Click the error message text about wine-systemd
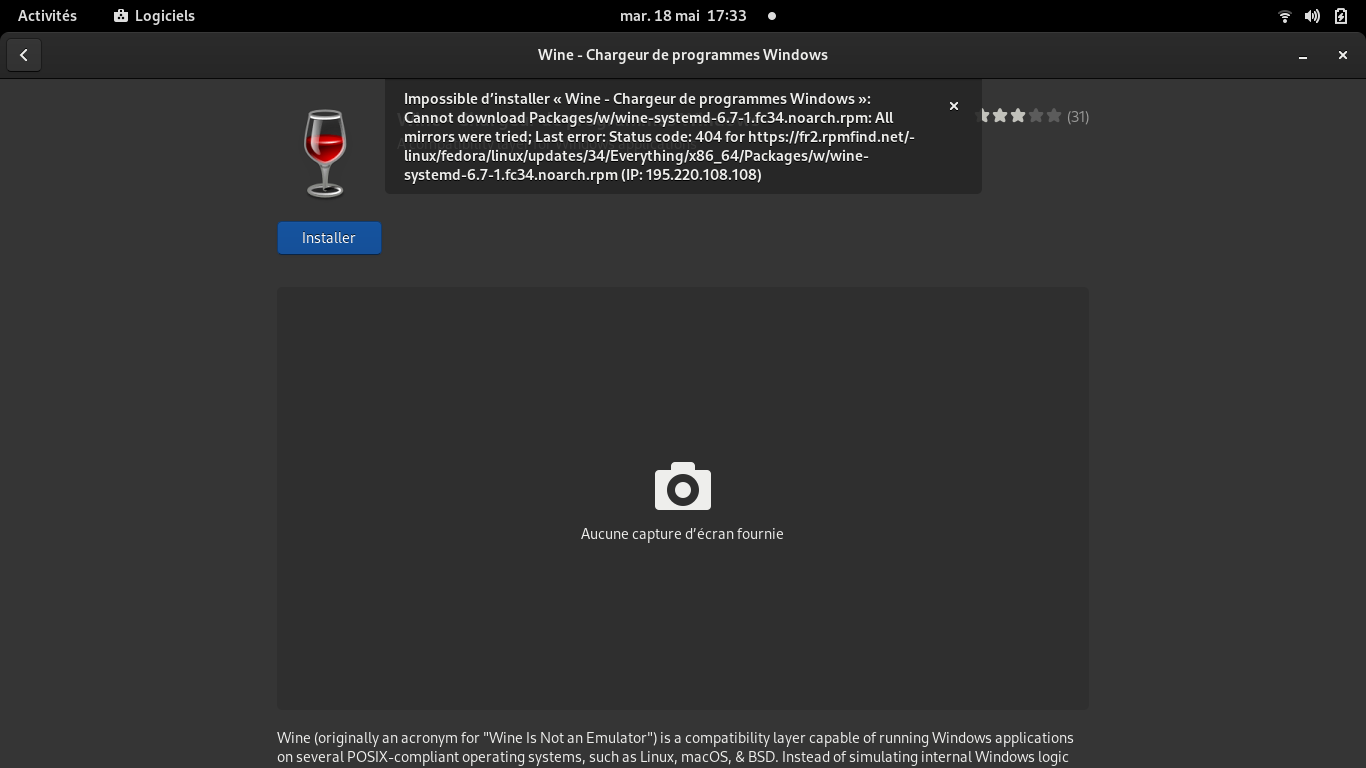 tap(660, 137)
